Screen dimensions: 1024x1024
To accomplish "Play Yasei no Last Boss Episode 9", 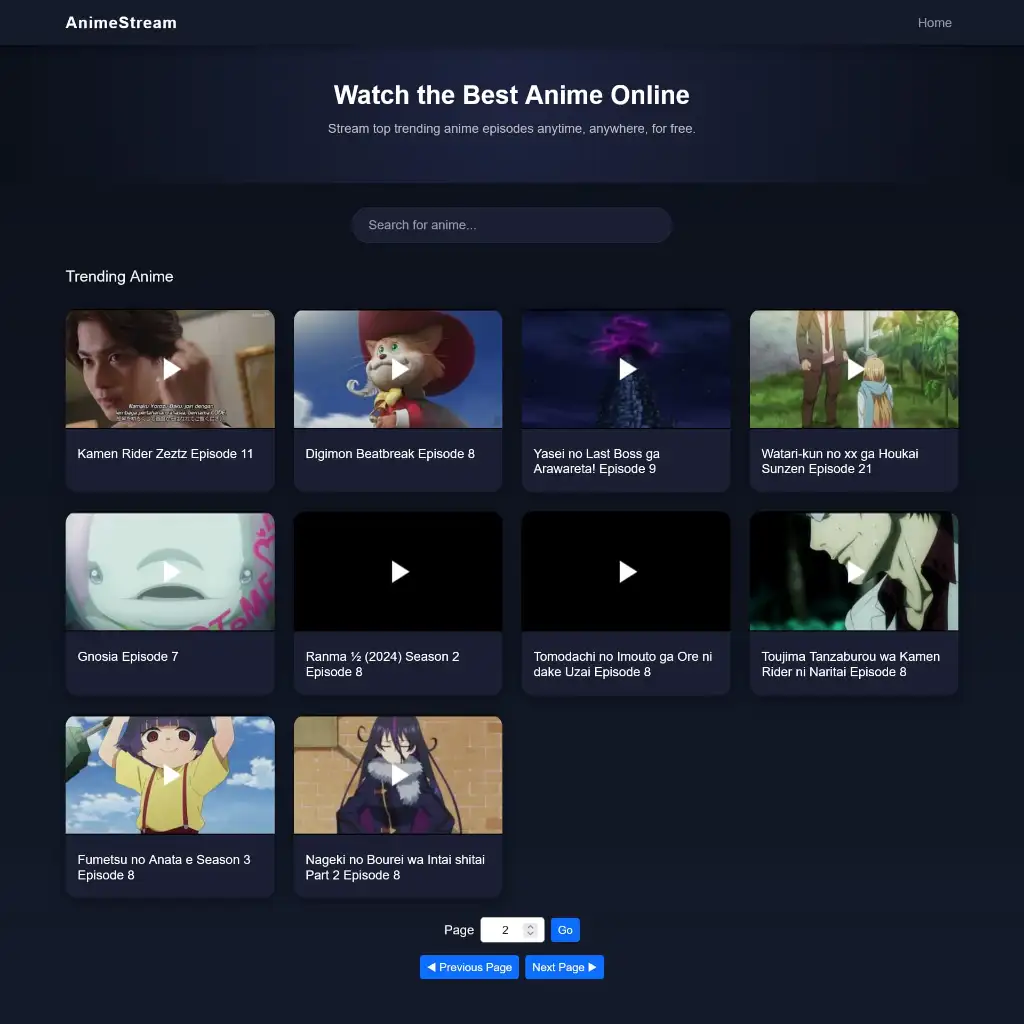I will point(627,369).
